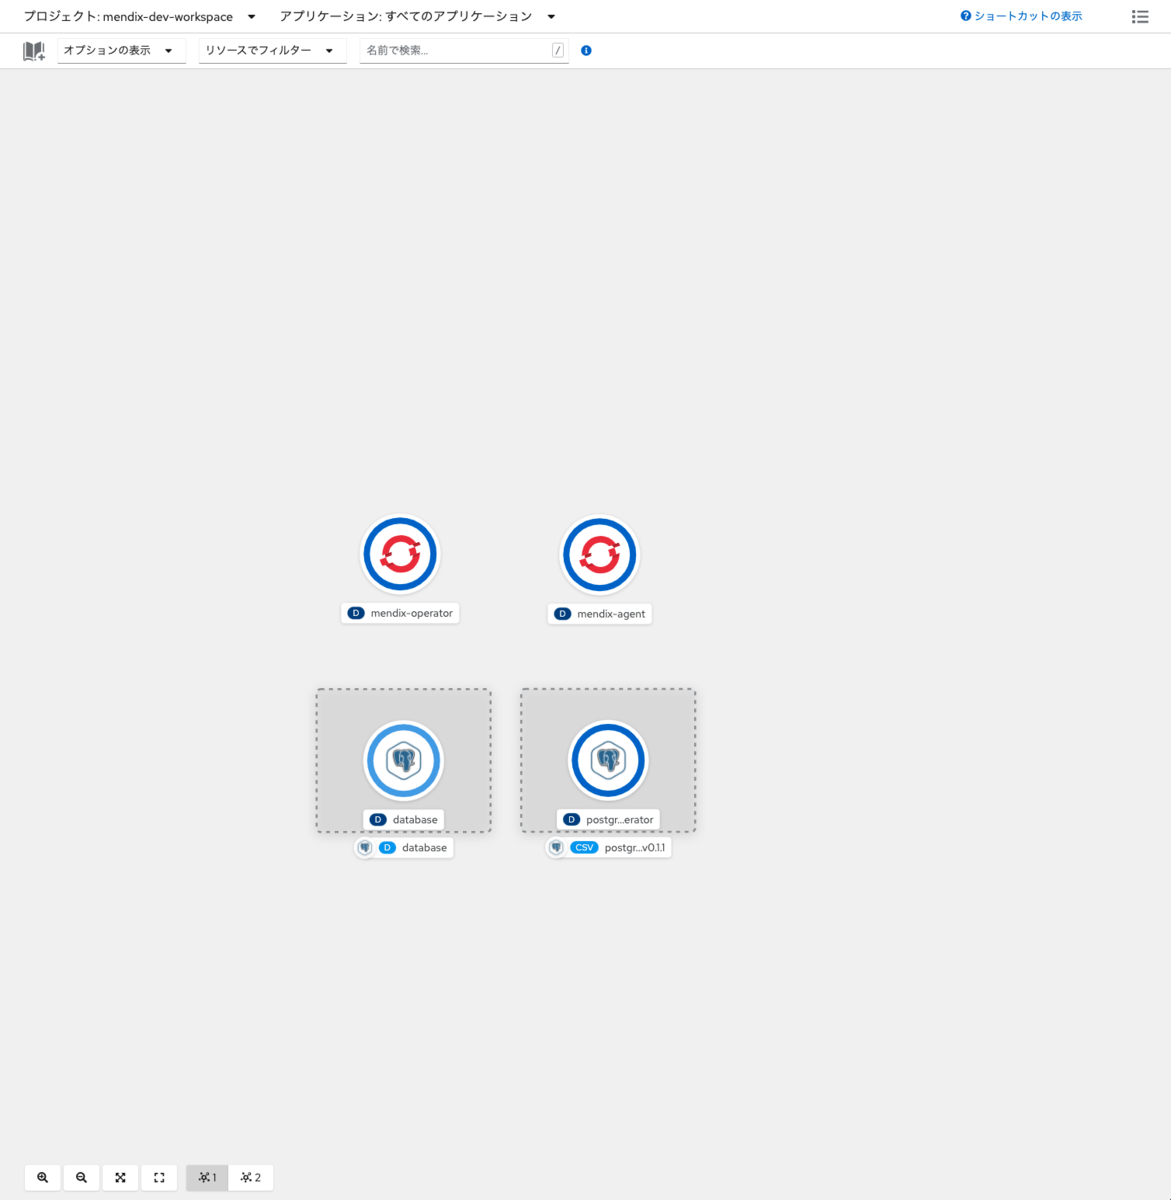Click the inner database deployment label
The image size is (1171, 1200).
tap(404, 820)
